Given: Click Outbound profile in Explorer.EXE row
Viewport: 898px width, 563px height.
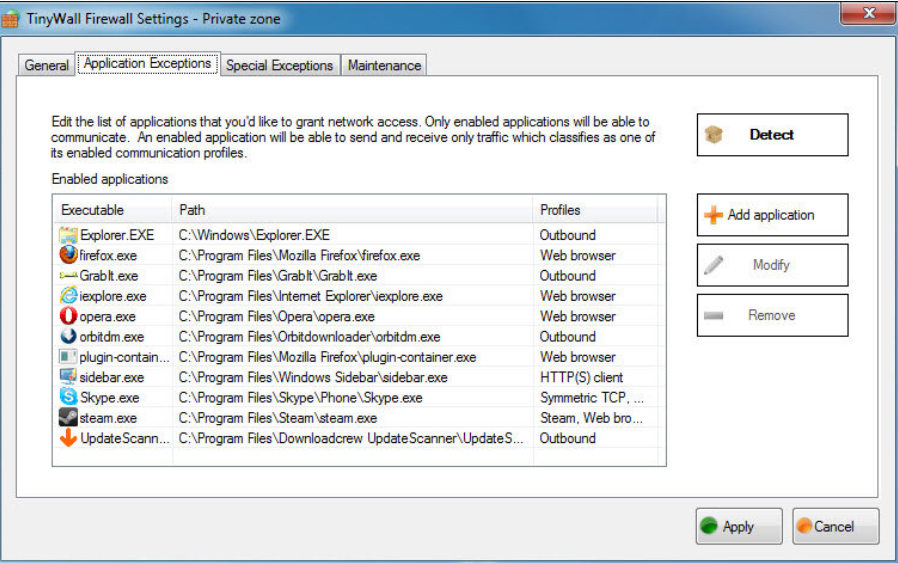Looking at the screenshot, I should pyautogui.click(x=568, y=235).
